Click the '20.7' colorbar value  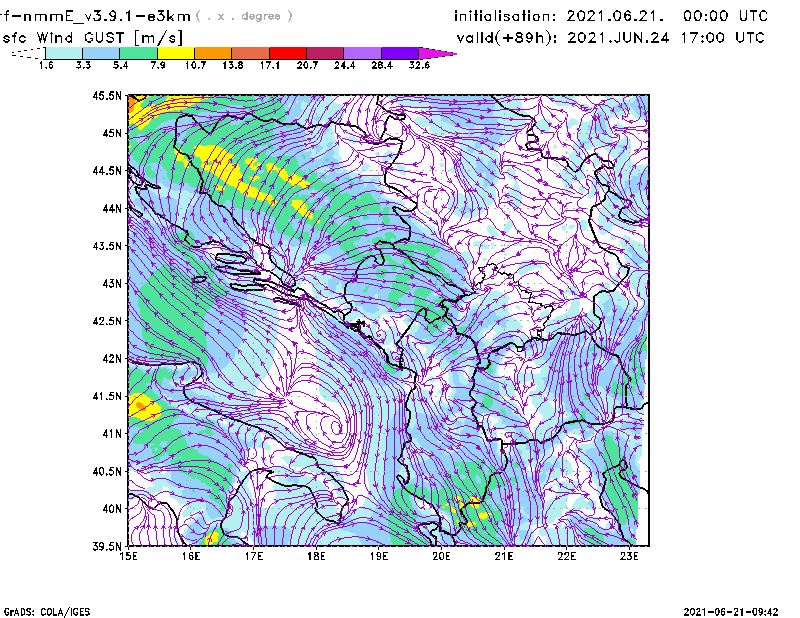click(x=307, y=65)
